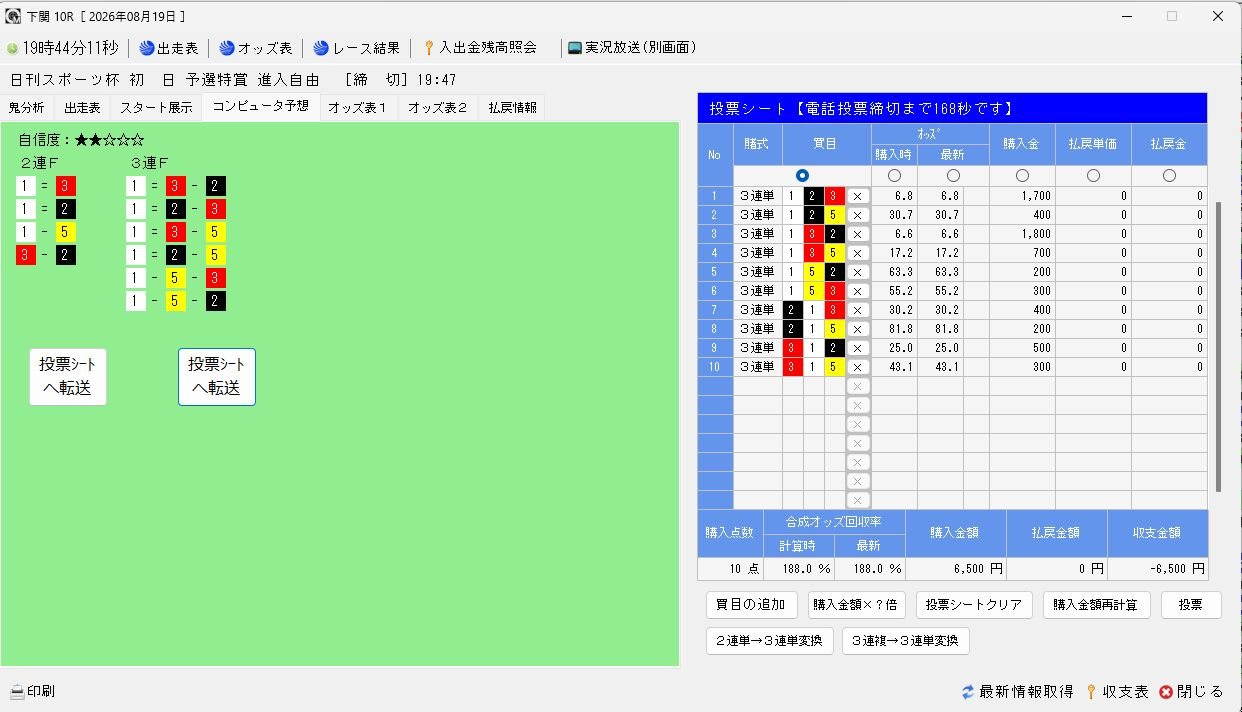This screenshot has width=1242, height=712.
Task: Switch to the オッズ表１ tab
Action: (358, 108)
